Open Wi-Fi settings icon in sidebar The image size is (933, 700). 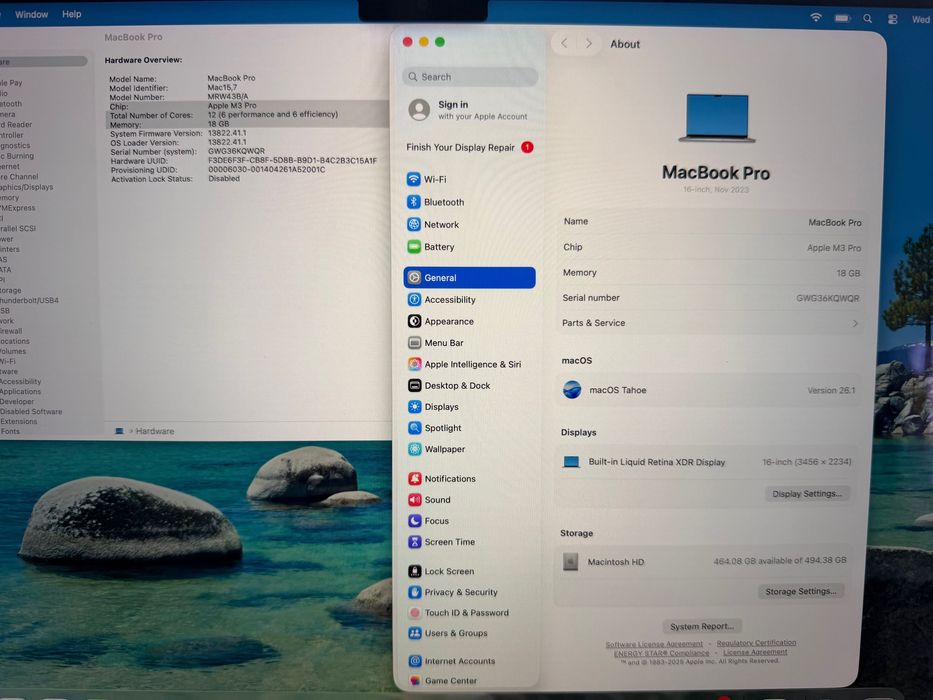click(414, 179)
